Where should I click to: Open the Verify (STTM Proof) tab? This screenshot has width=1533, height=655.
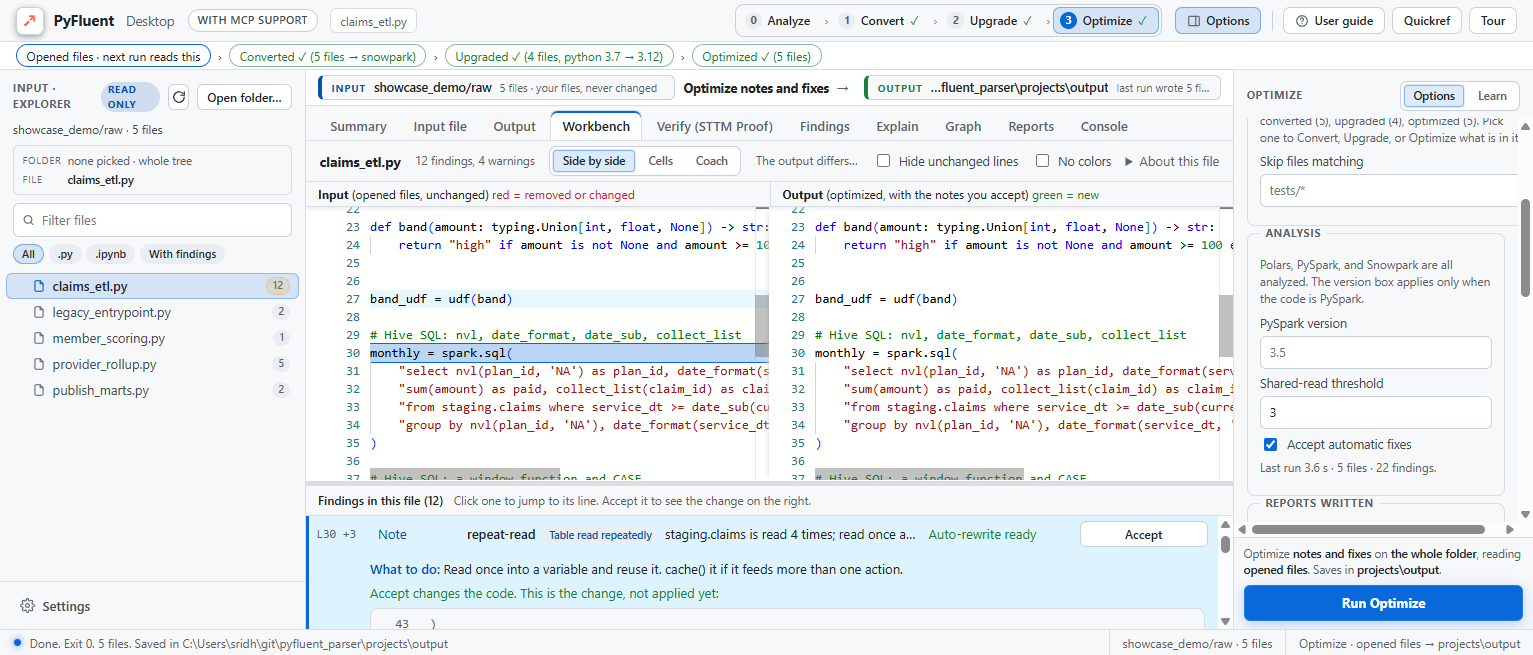[715, 126]
